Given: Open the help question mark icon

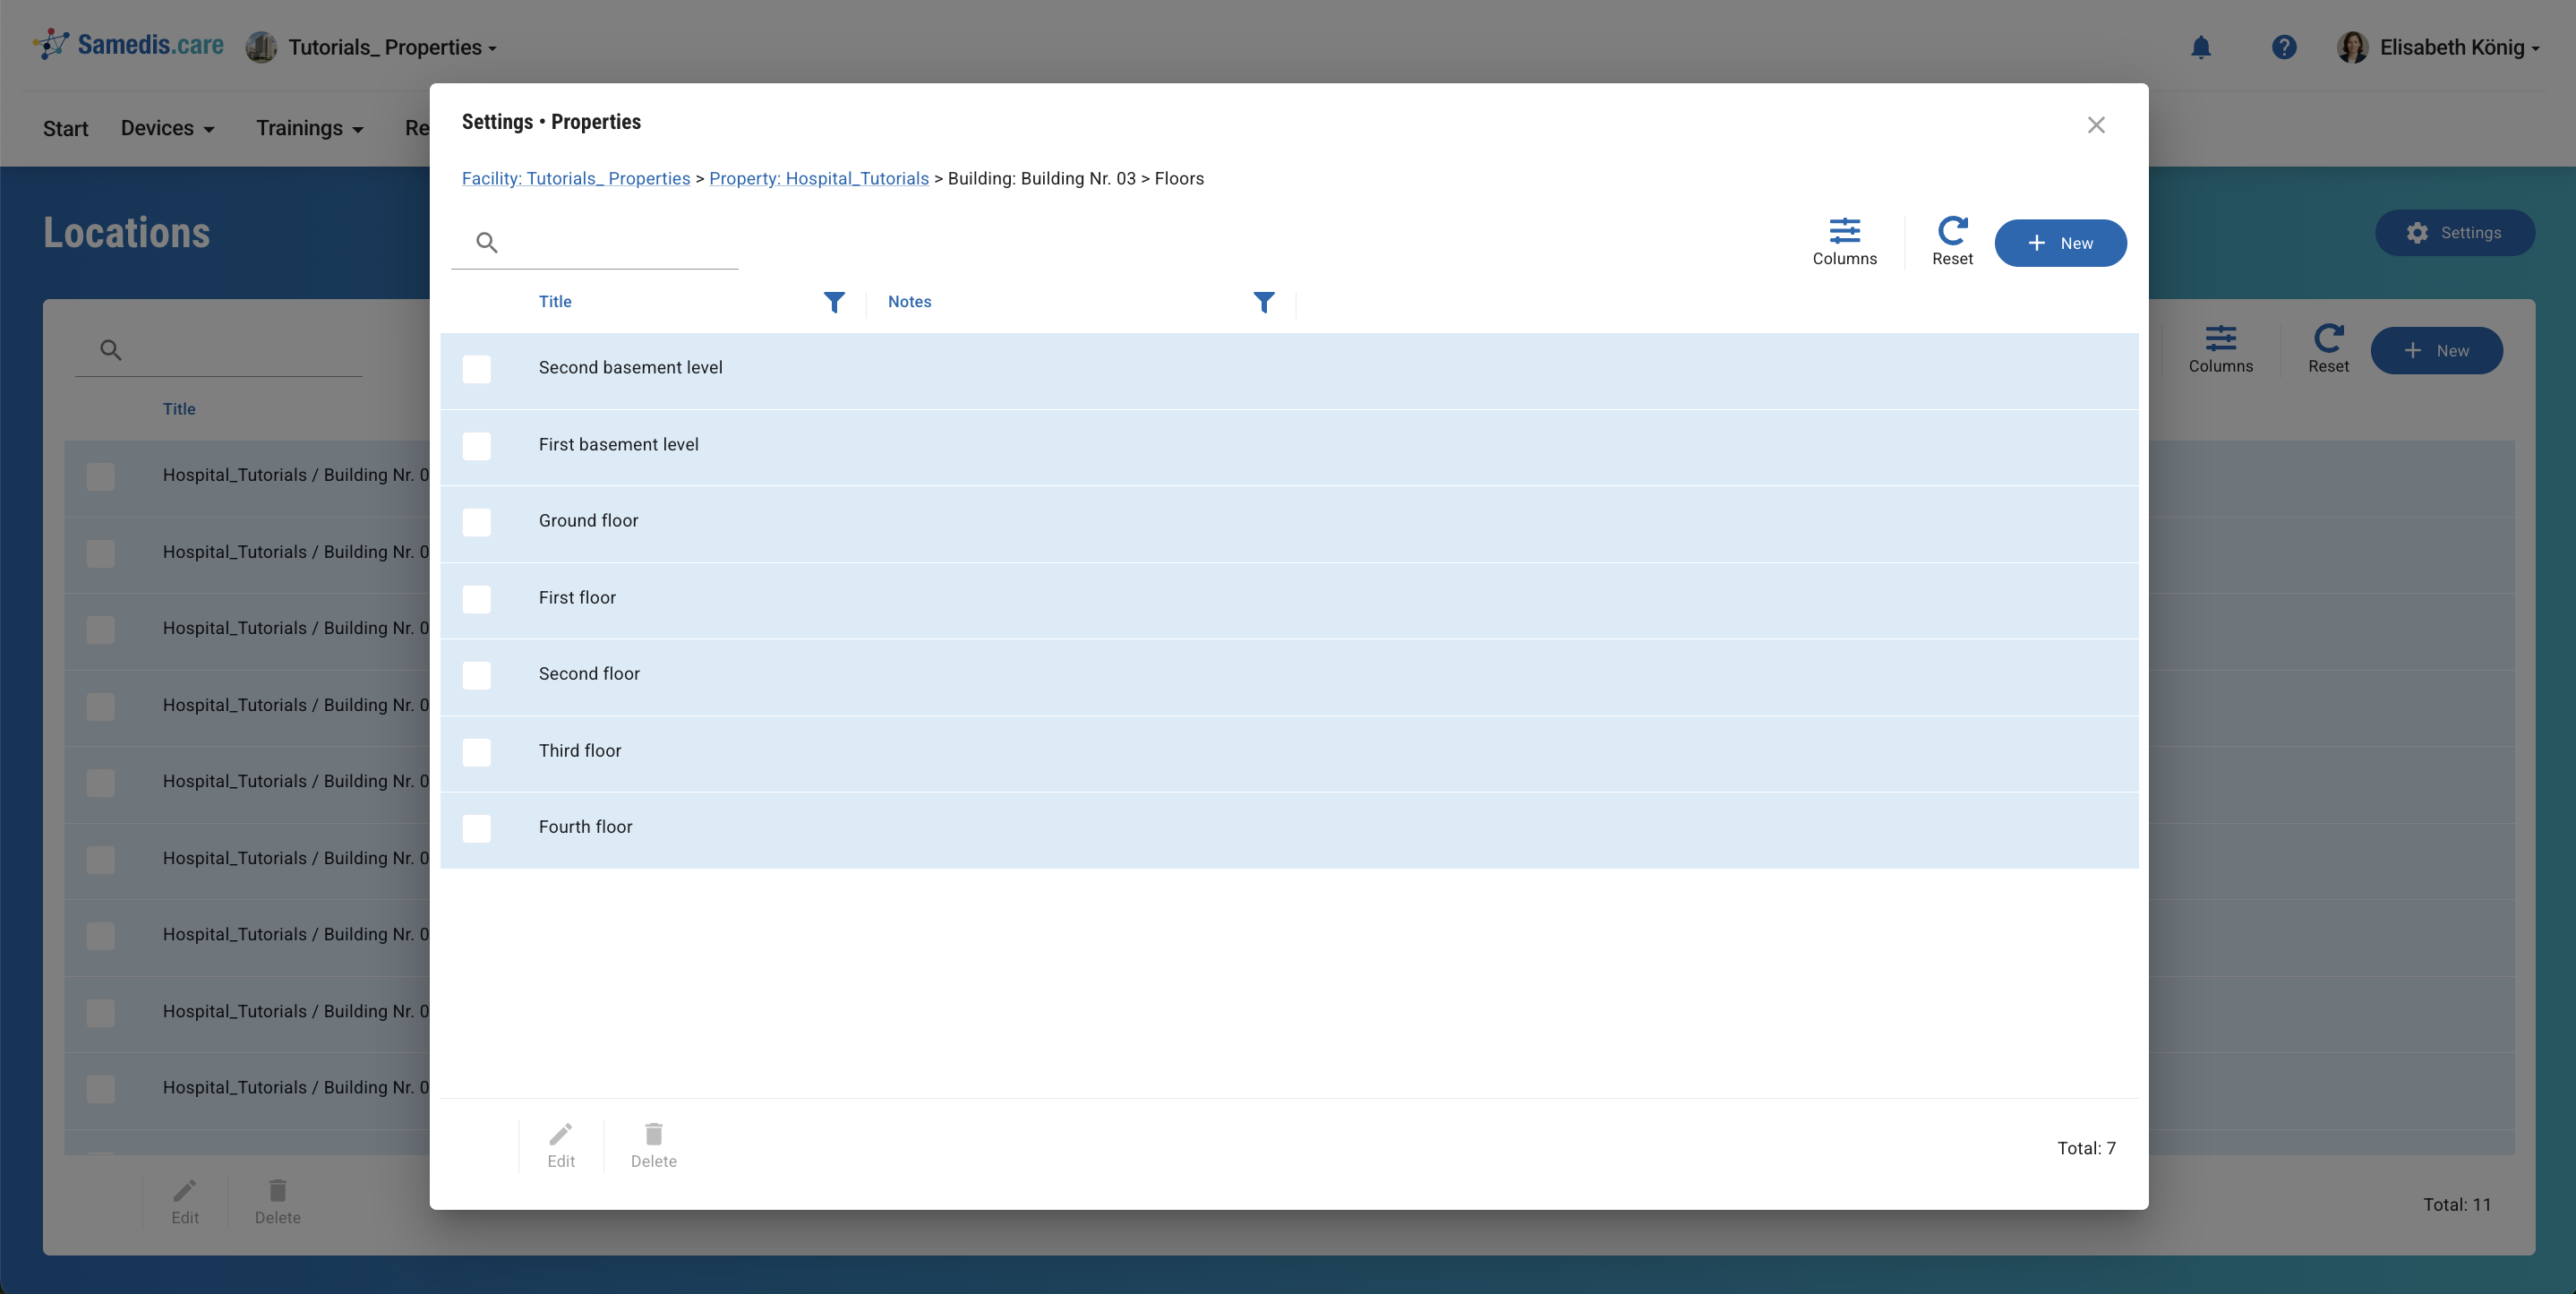Looking at the screenshot, I should (2283, 47).
